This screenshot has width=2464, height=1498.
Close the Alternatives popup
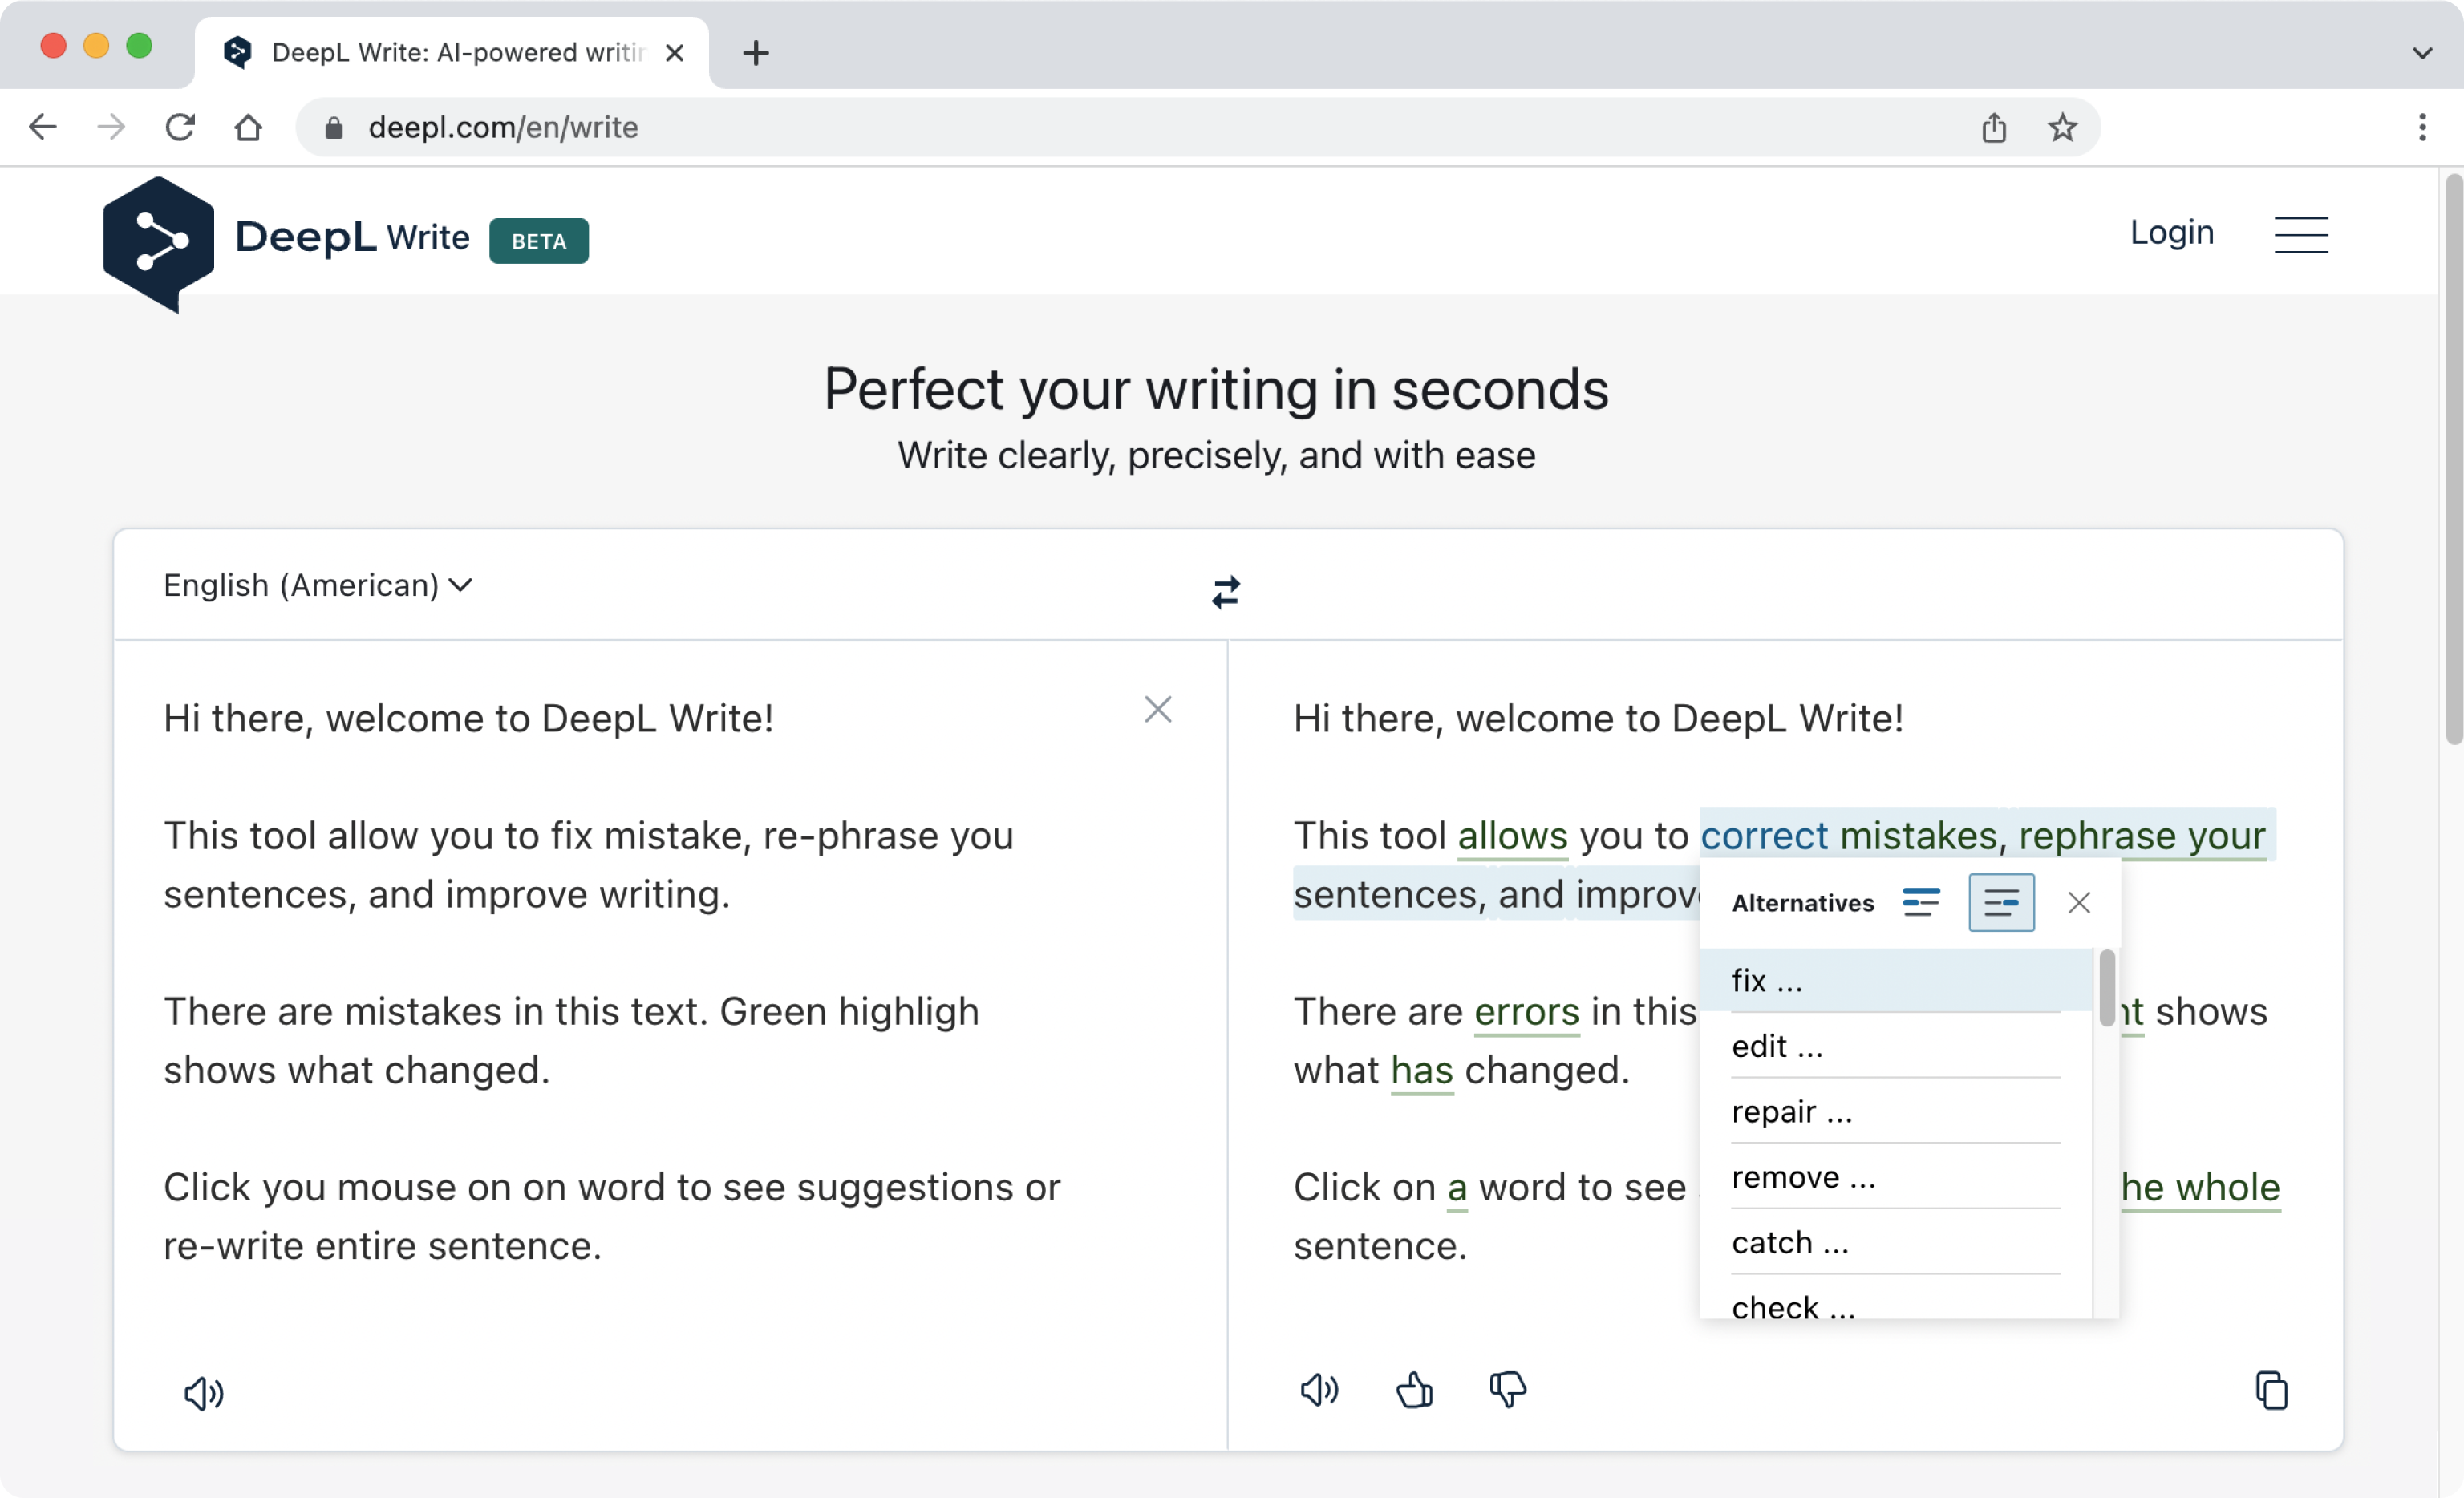2078,902
